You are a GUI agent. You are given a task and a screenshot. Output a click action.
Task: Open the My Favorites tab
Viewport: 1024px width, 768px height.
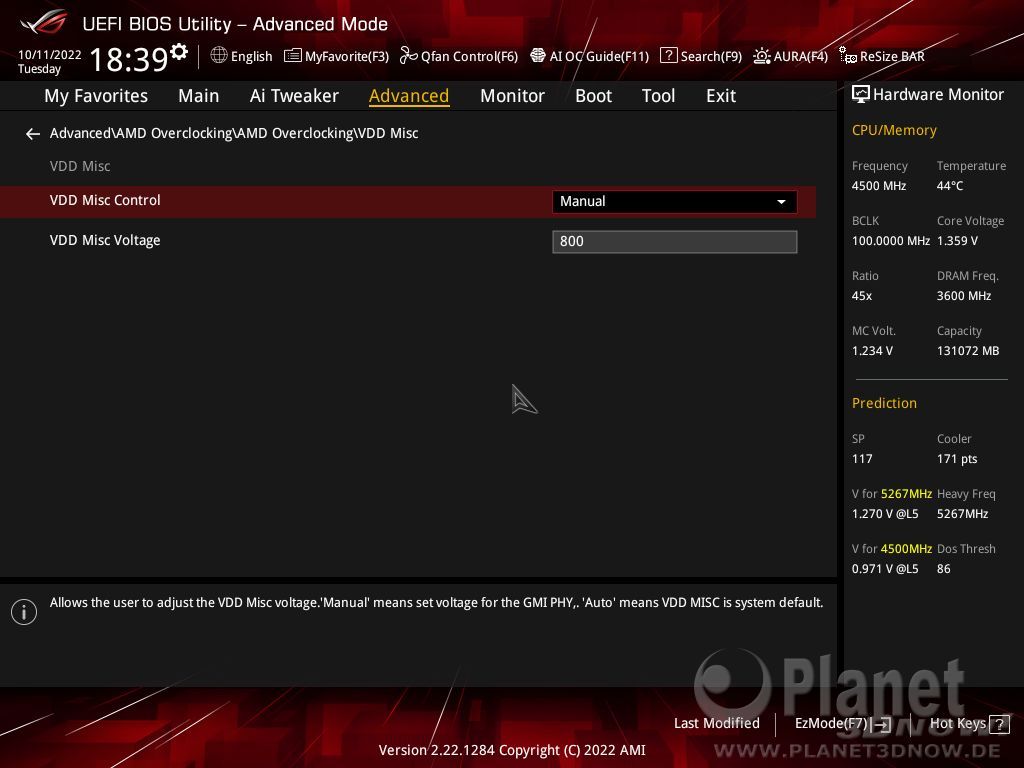coord(96,96)
